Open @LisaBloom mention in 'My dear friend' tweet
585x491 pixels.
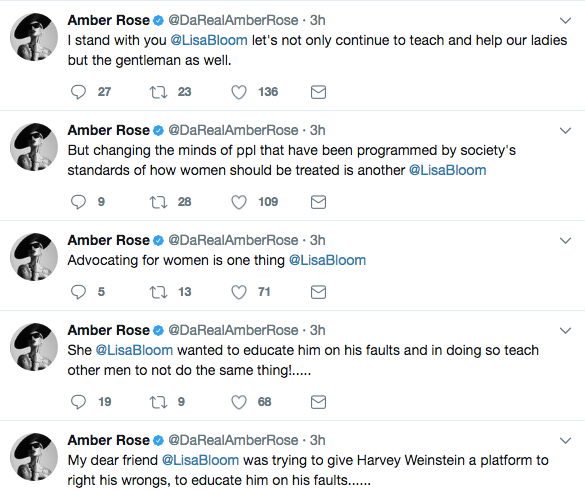pyautogui.click(x=200, y=460)
